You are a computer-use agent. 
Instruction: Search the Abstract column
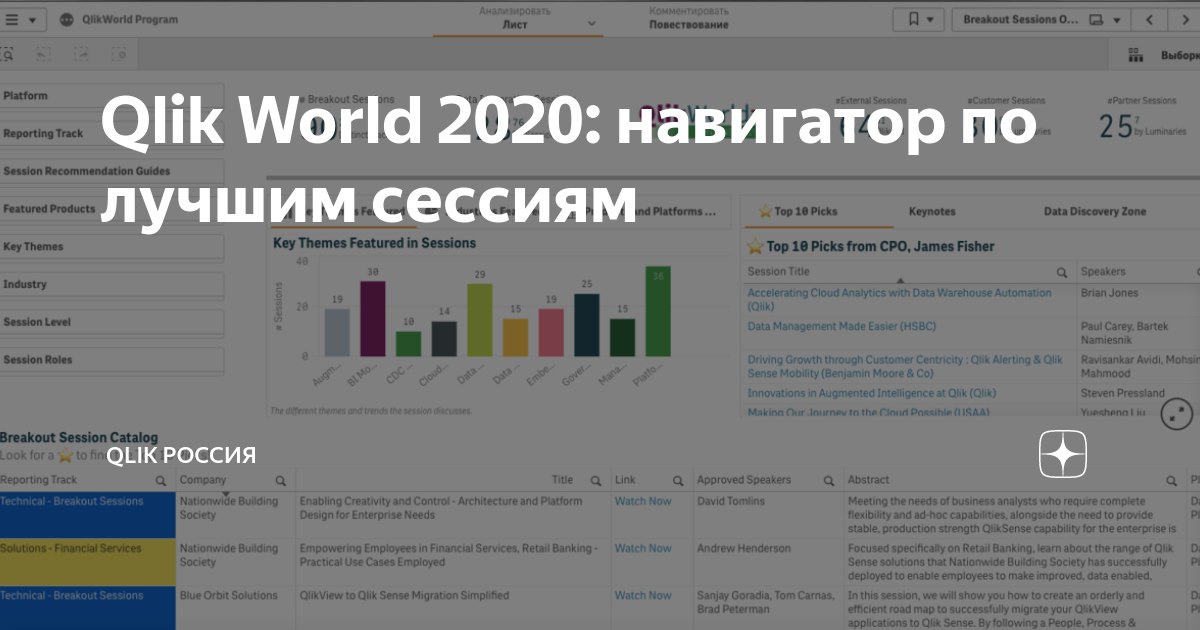[1174, 481]
